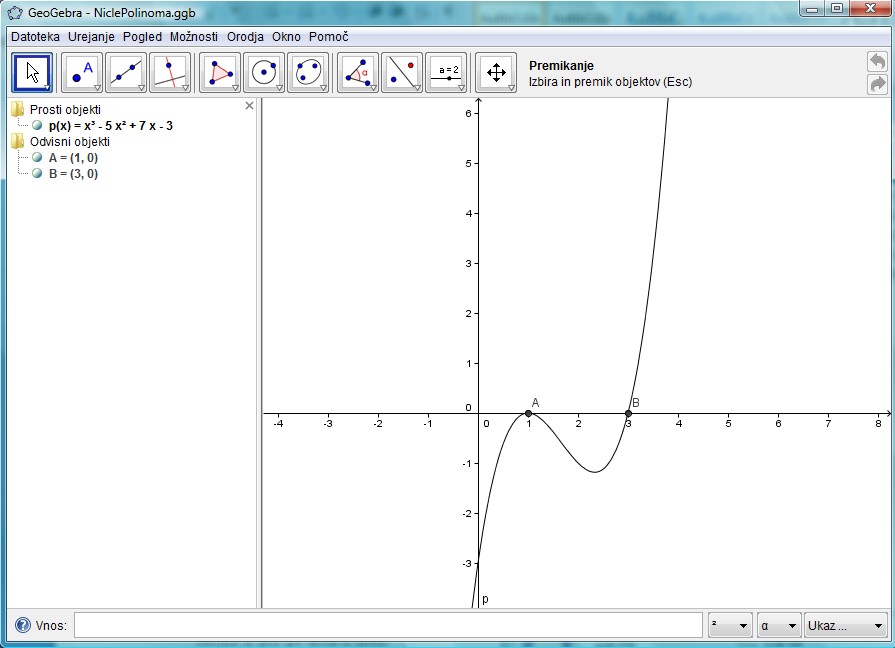The height and width of the screenshot is (648, 895).
Task: Select the Angle tool
Action: click(x=358, y=72)
